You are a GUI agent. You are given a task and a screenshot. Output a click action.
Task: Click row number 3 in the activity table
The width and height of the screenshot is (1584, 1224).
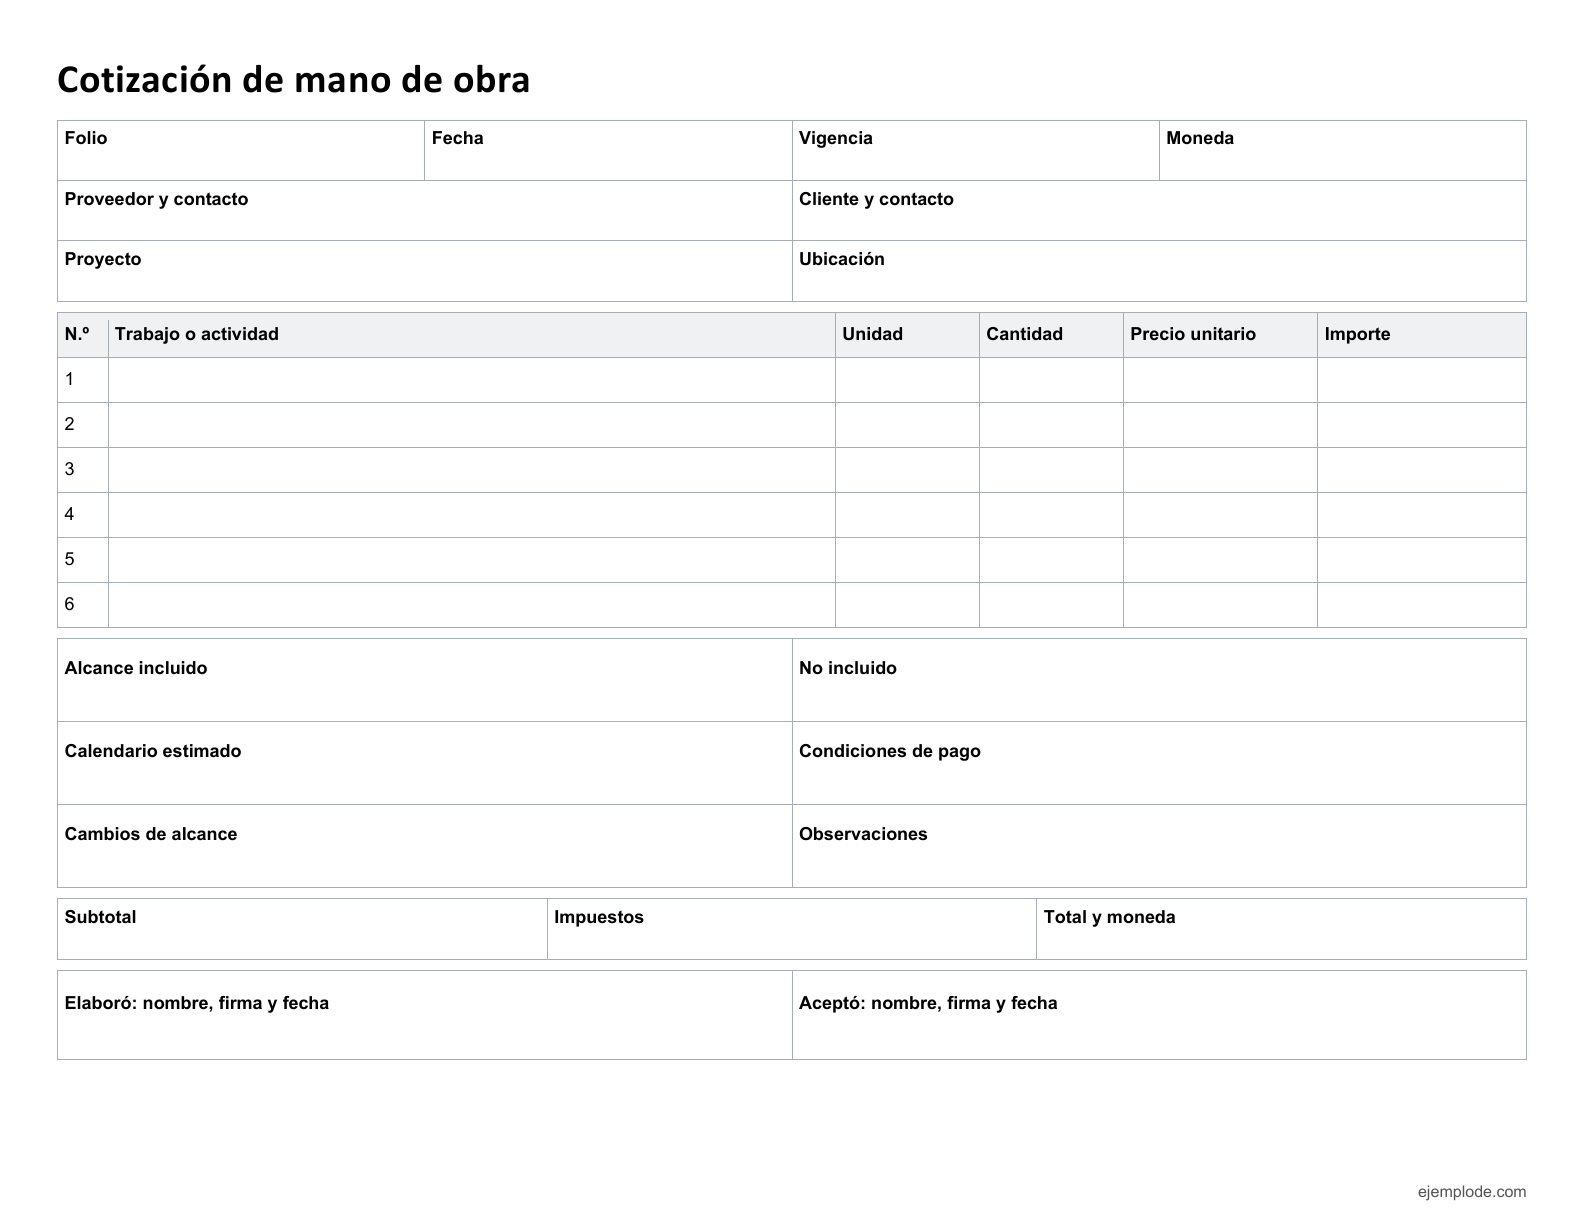(70, 469)
